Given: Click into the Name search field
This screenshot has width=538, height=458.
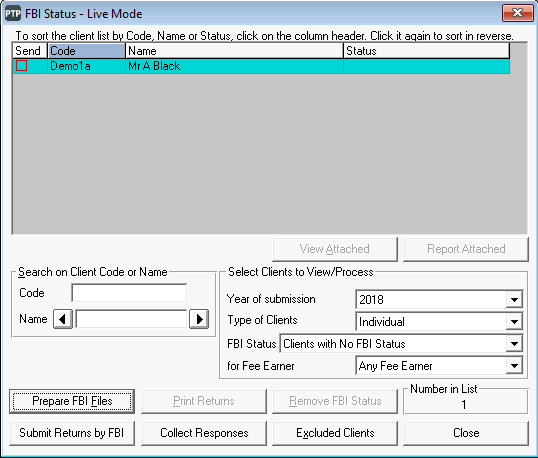Looking at the screenshot, I should tap(131, 319).
